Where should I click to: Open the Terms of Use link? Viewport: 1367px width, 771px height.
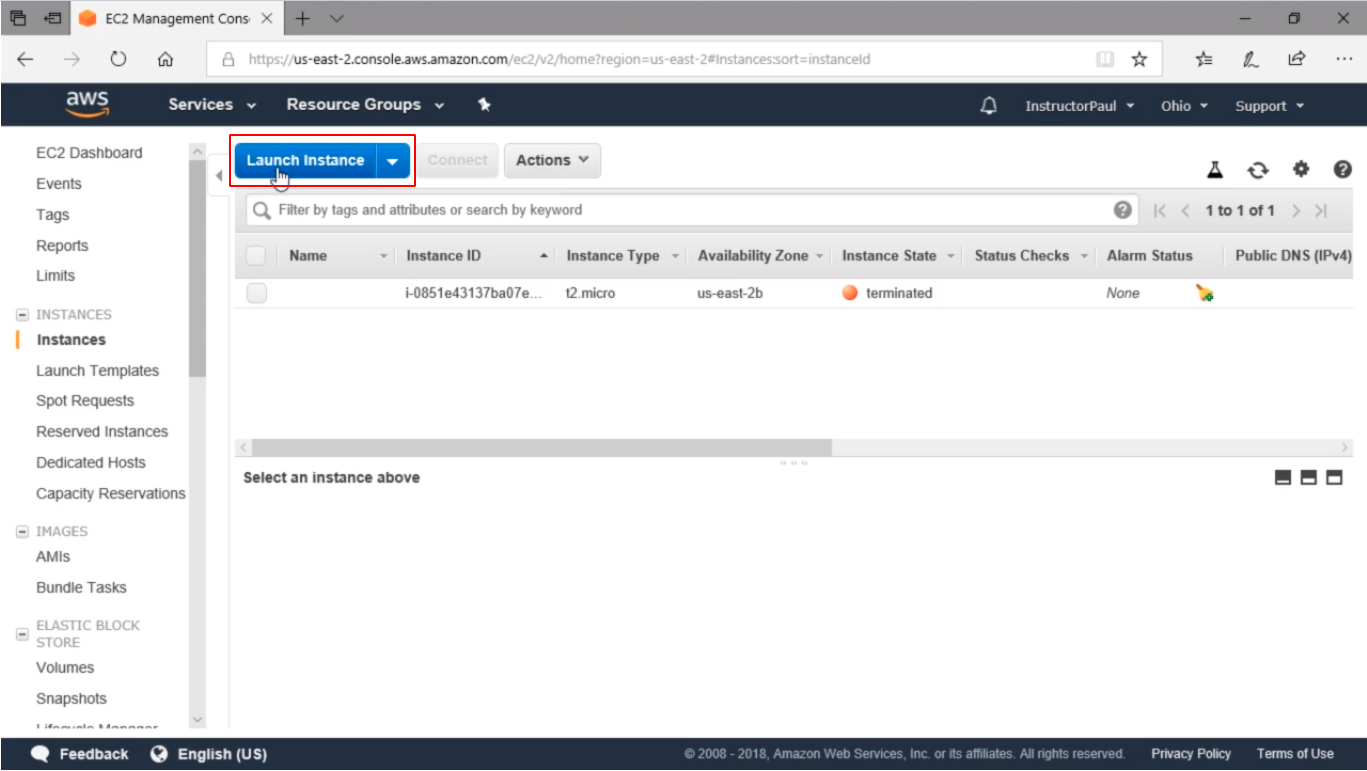point(1295,754)
